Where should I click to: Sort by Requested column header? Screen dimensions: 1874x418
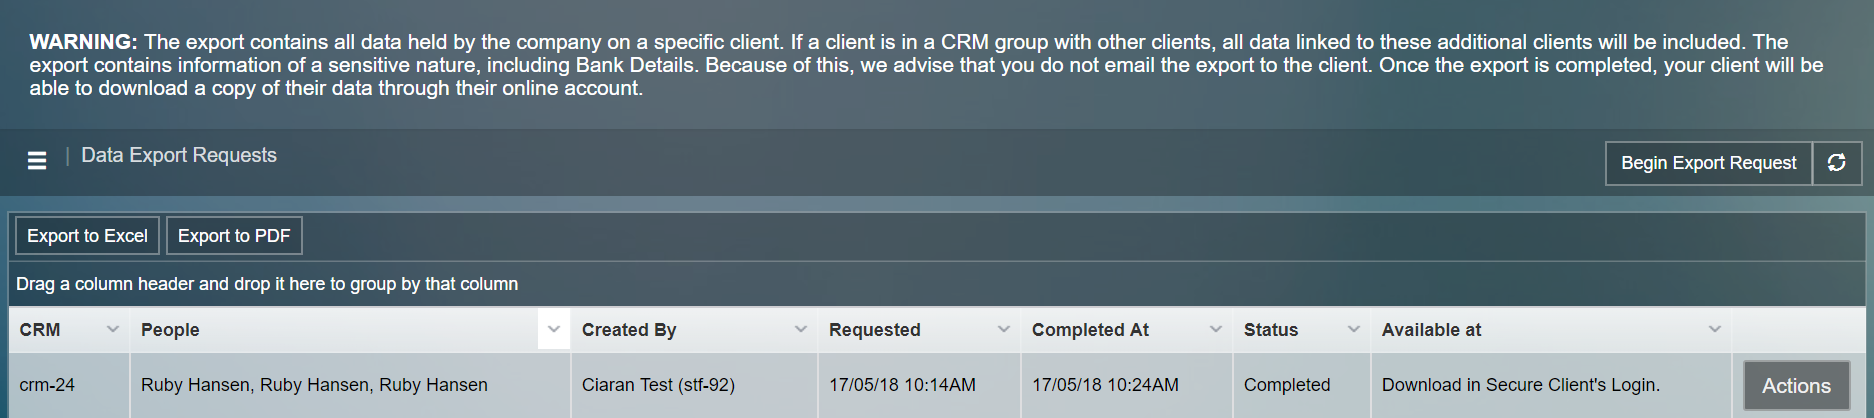(x=874, y=330)
